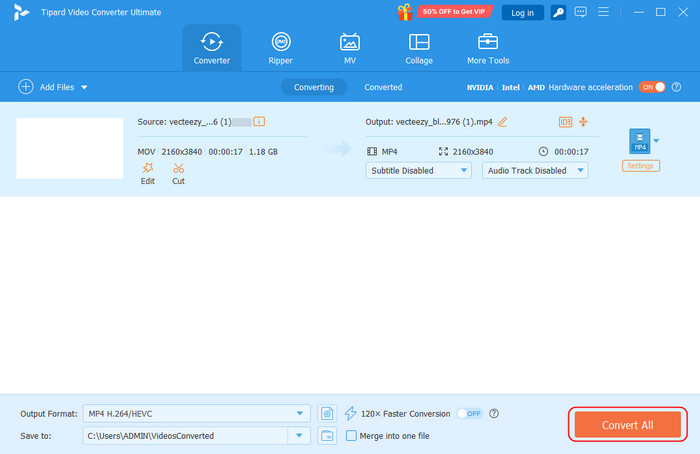700x454 pixels.
Task: Click the plus circle add icon
Action: [25, 87]
